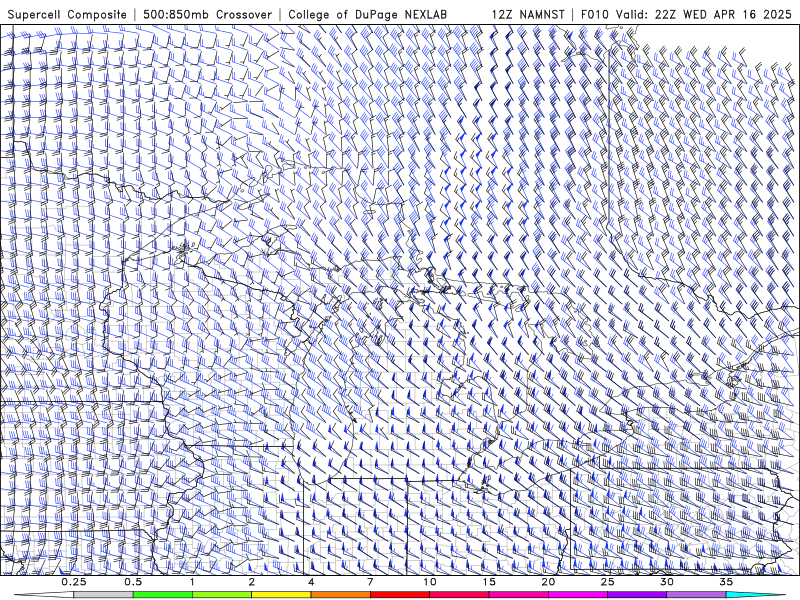The image size is (800, 600).
Task: Click the legend value label '35'
Action: 726,582
